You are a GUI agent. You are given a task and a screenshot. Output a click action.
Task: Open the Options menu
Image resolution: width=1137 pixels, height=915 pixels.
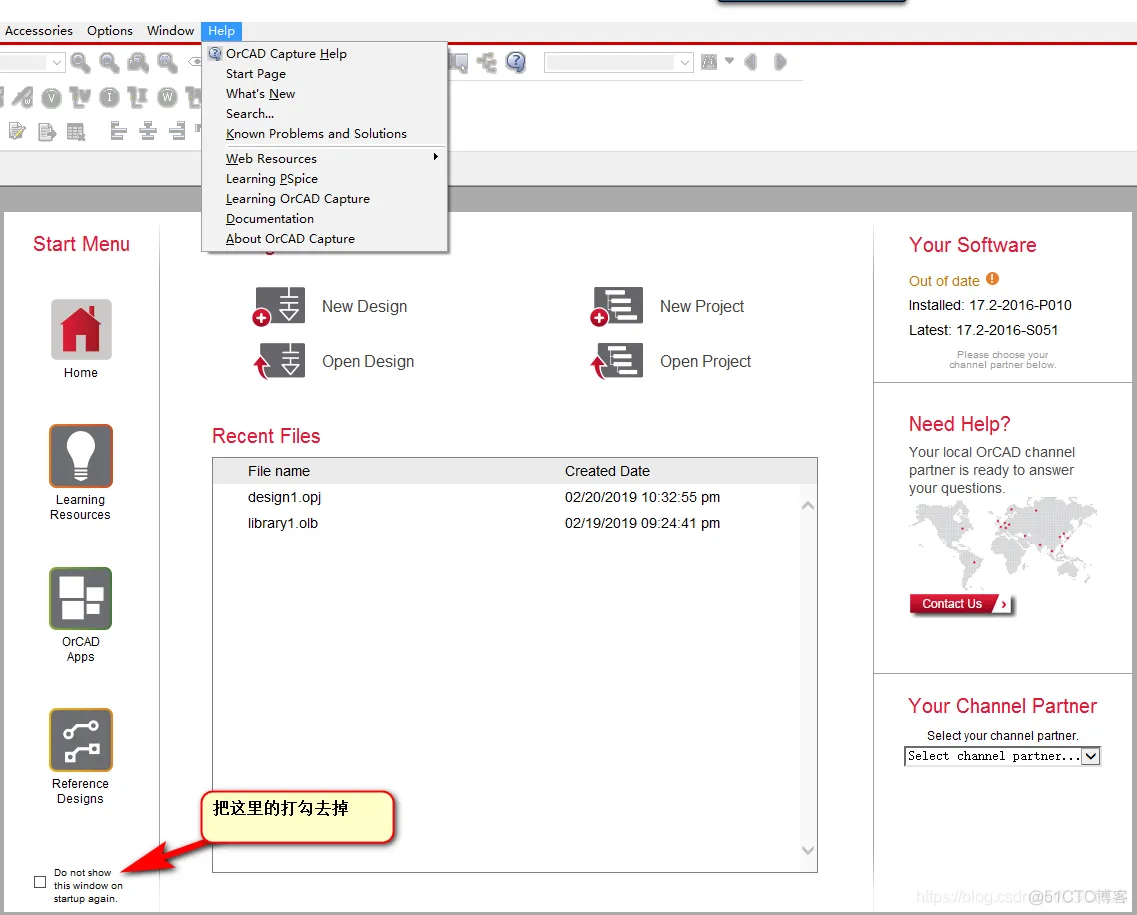[109, 30]
